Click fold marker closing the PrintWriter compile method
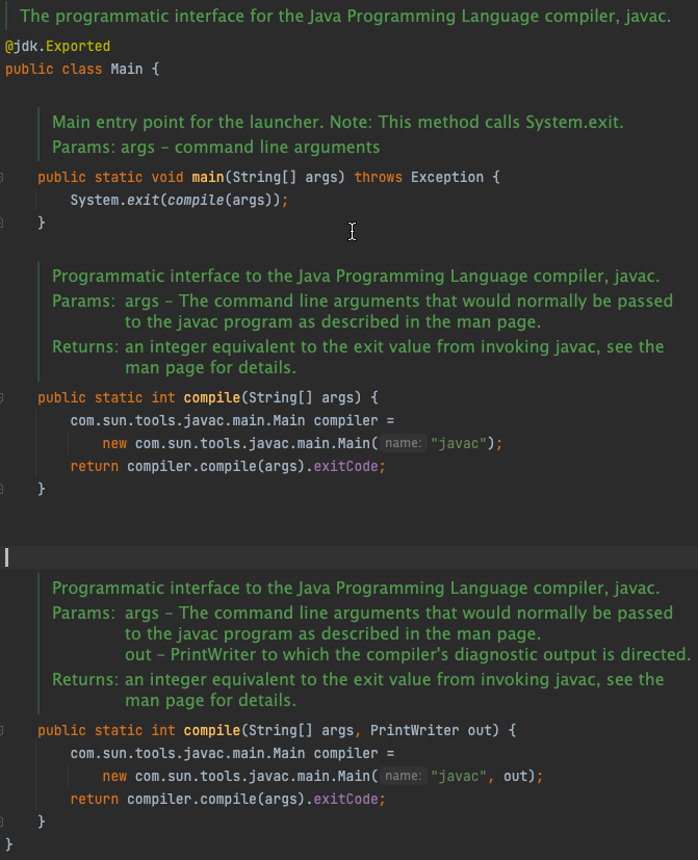Screen dimensions: 700x860 [x=3, y=822]
